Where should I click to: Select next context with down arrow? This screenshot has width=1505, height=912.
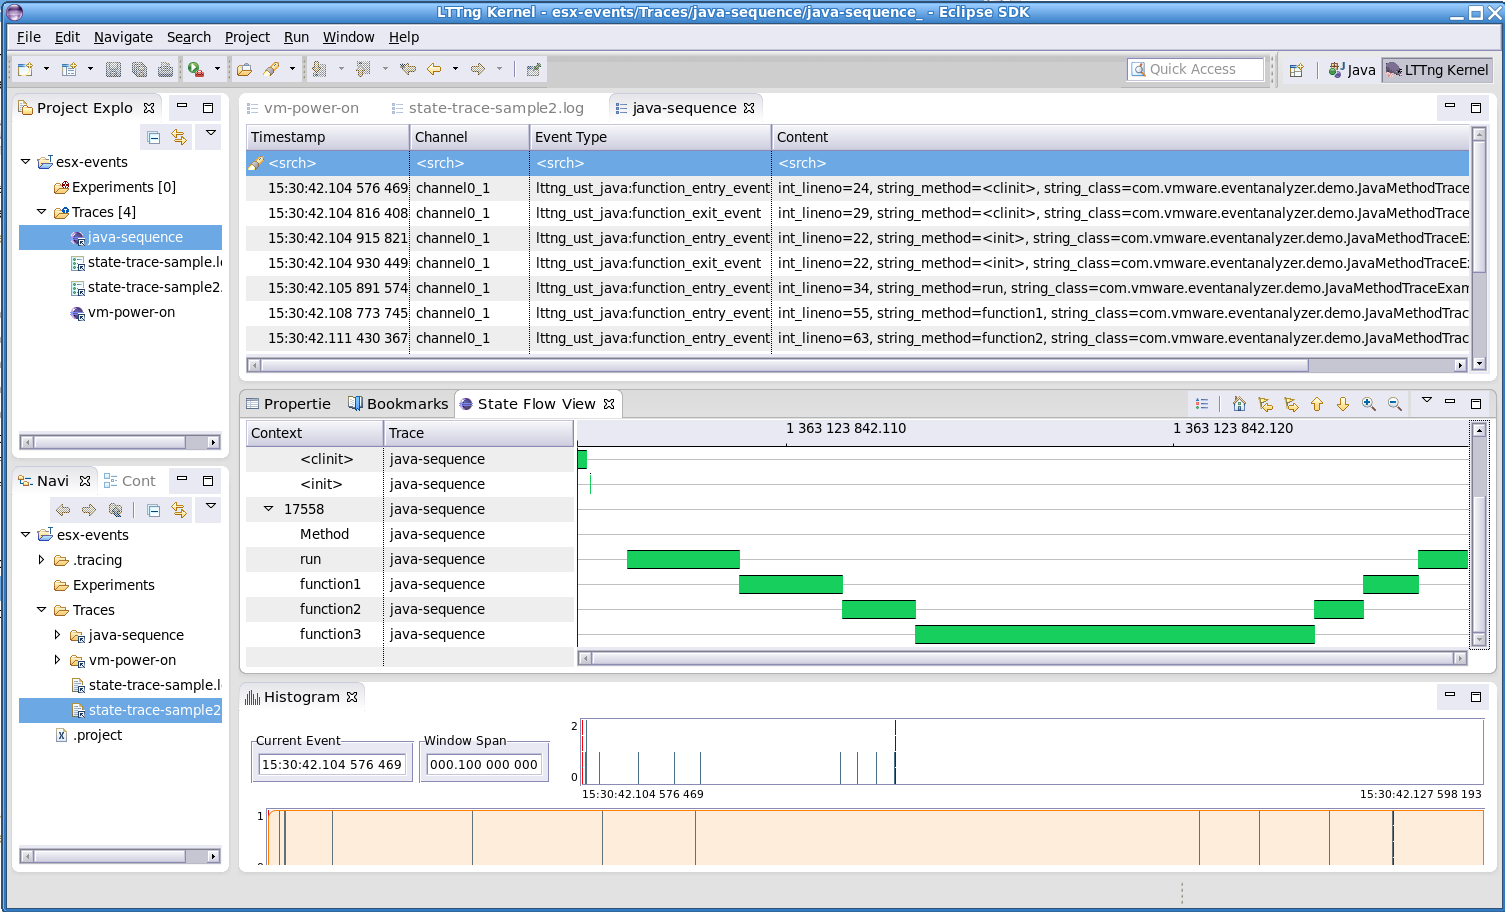click(1343, 404)
